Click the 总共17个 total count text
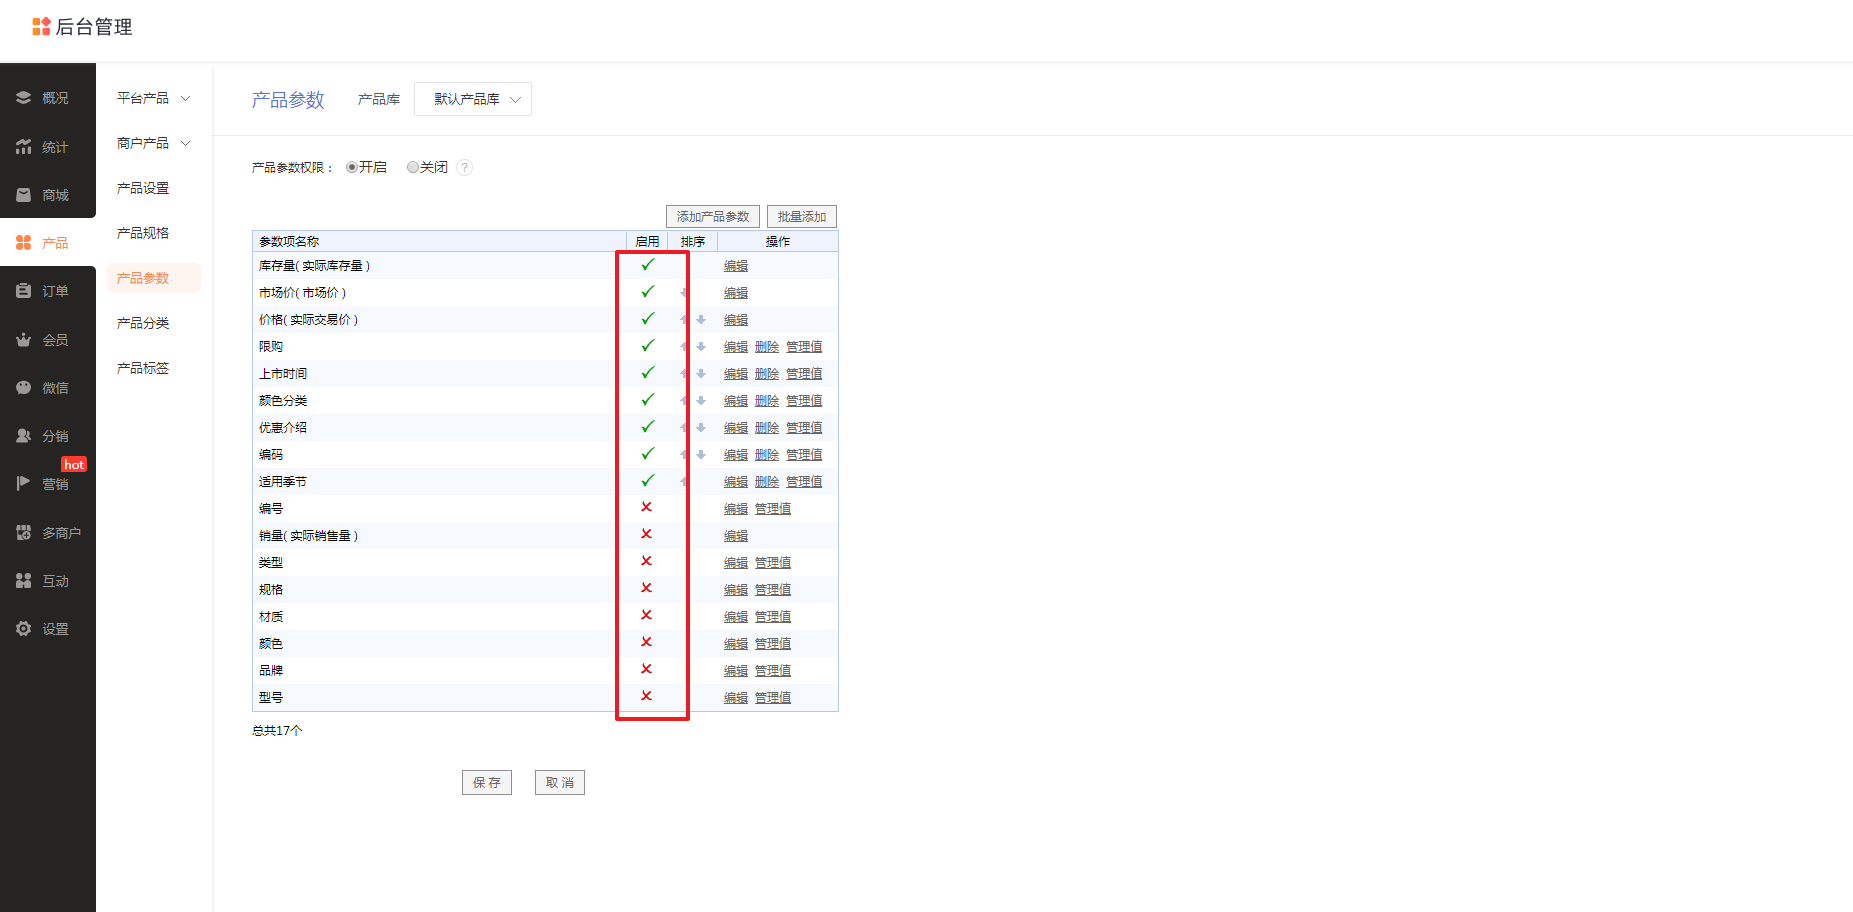 pyautogui.click(x=277, y=731)
